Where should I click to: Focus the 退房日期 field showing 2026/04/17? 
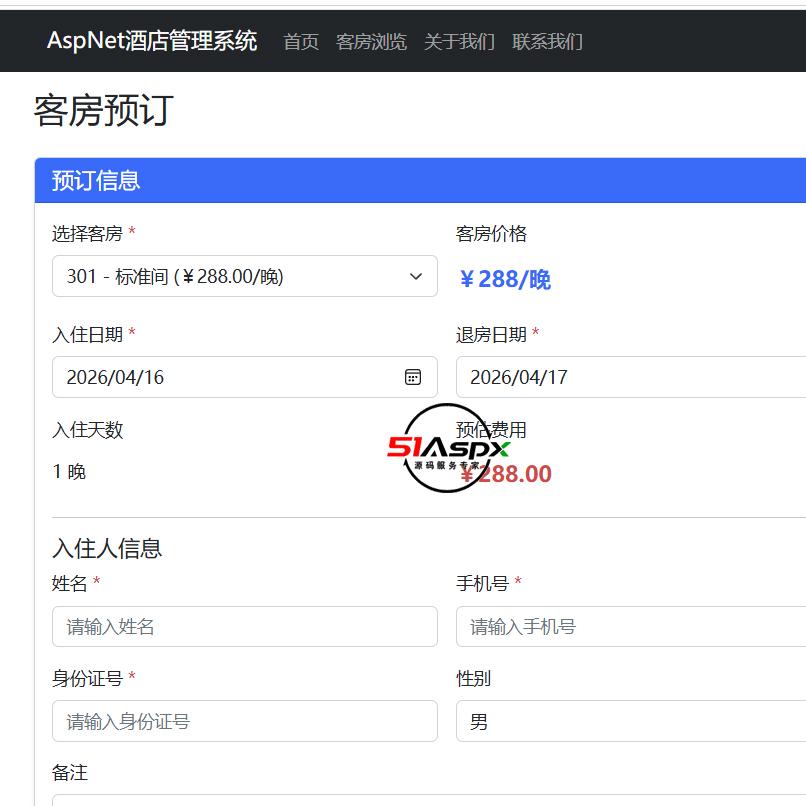click(631, 377)
